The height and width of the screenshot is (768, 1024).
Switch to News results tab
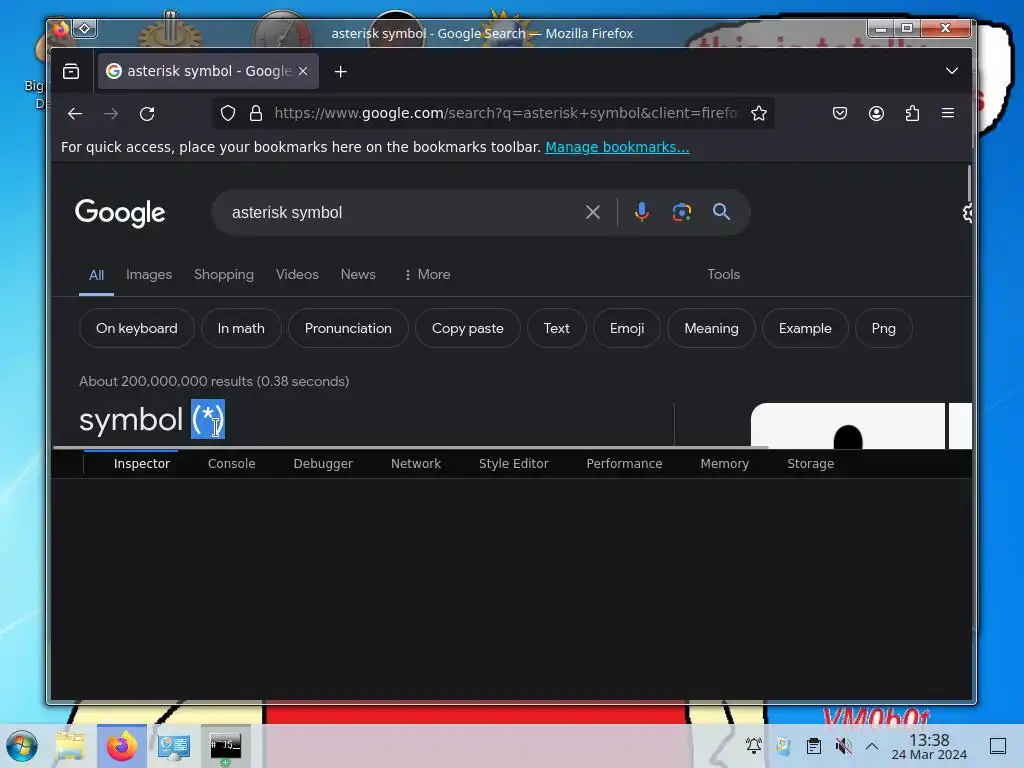coord(358,274)
